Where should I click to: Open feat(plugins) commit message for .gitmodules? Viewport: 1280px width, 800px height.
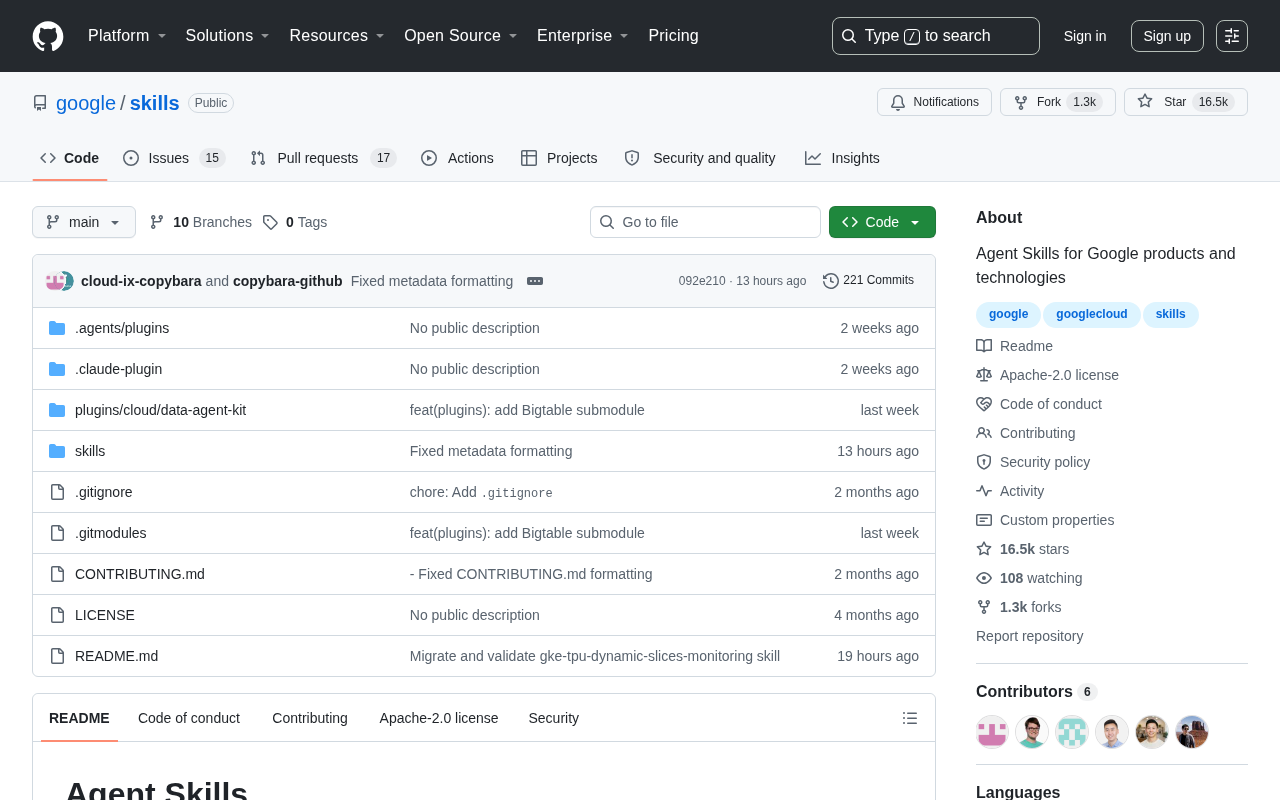click(x=527, y=533)
